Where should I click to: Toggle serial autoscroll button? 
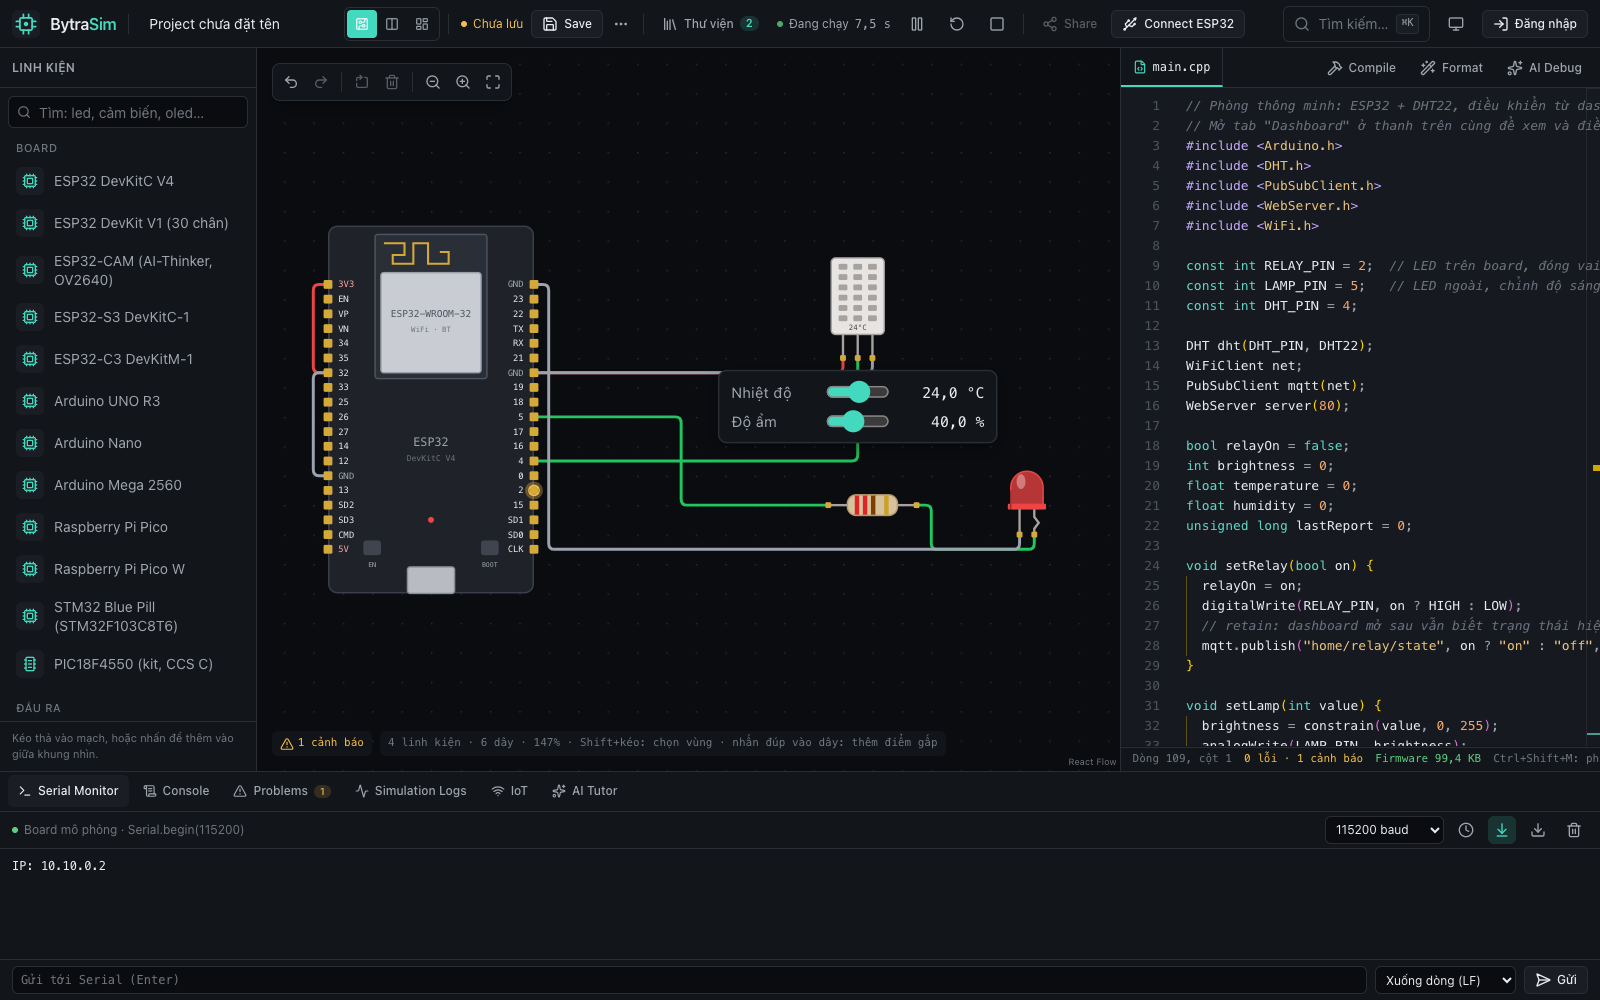coord(1502,830)
